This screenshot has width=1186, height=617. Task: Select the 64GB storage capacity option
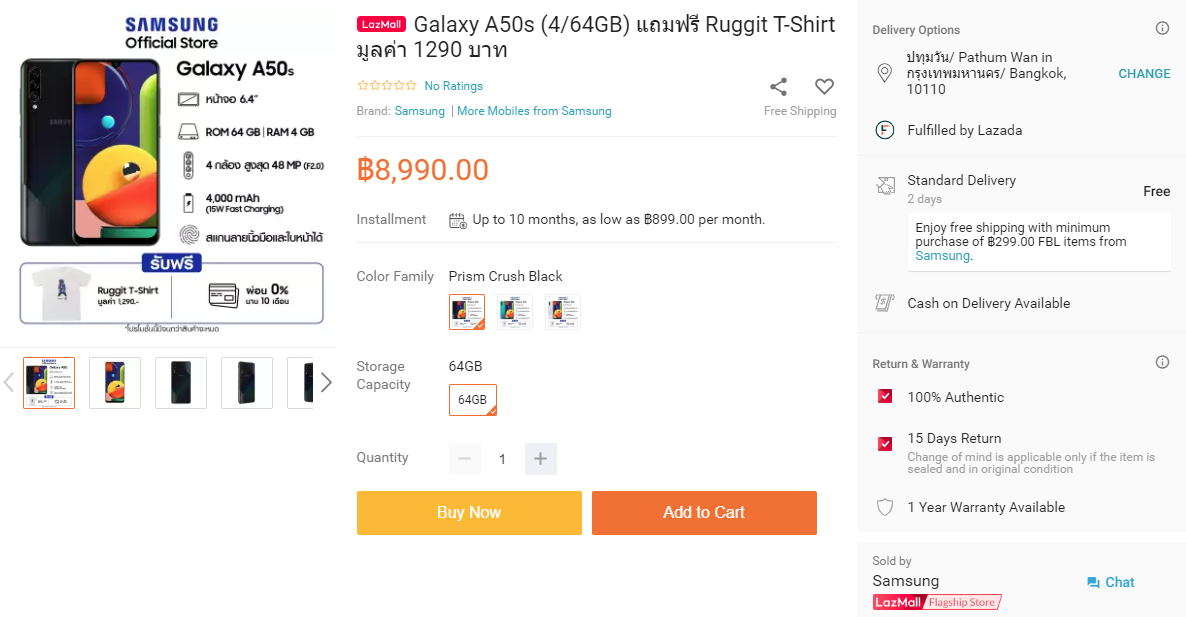(x=473, y=400)
